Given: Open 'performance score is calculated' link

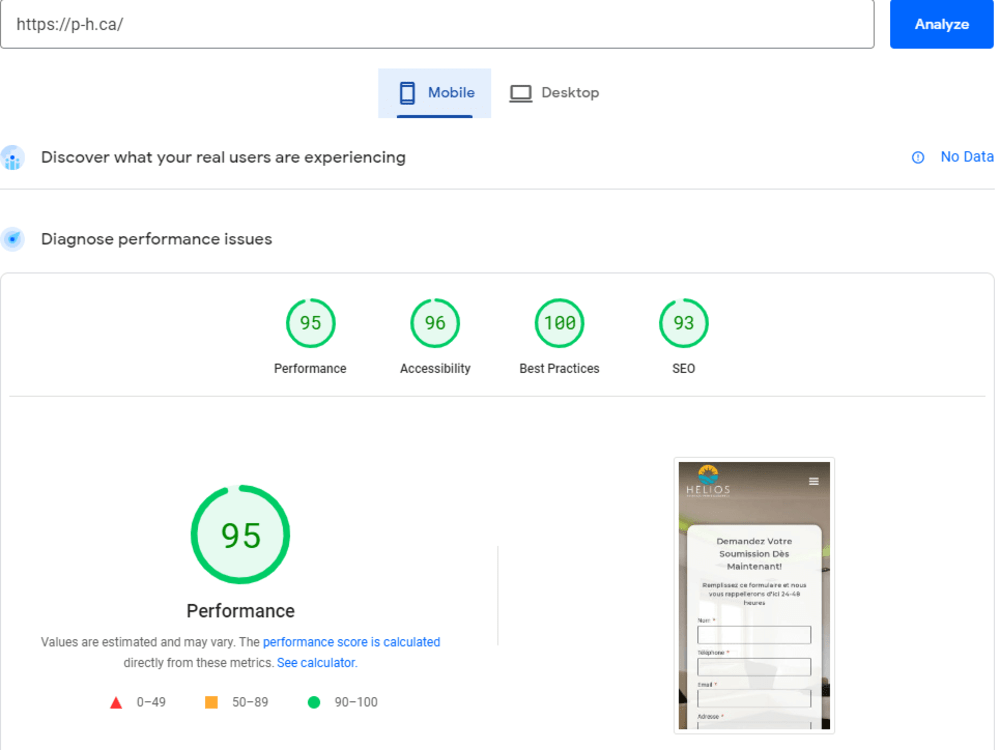Looking at the screenshot, I should coord(351,642).
